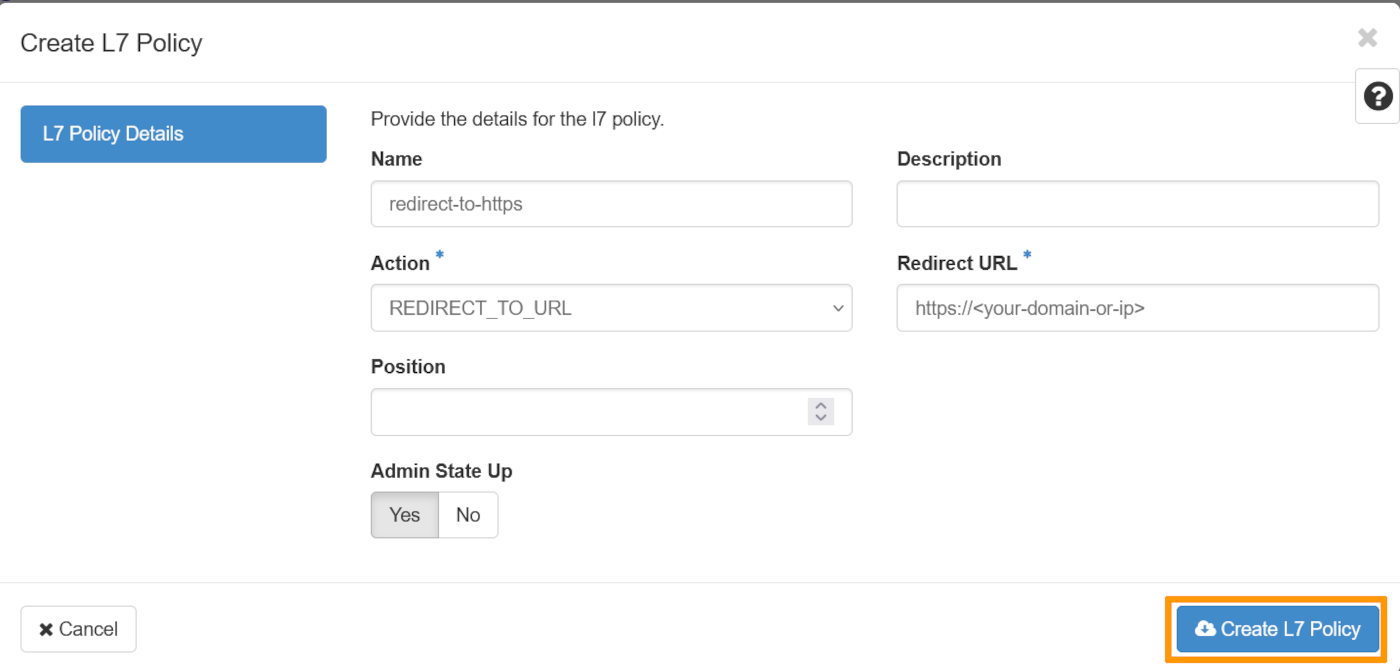Screen dimensions: 1400x671
Task: Focus the Redirect URL input field
Action: [x=1137, y=308]
